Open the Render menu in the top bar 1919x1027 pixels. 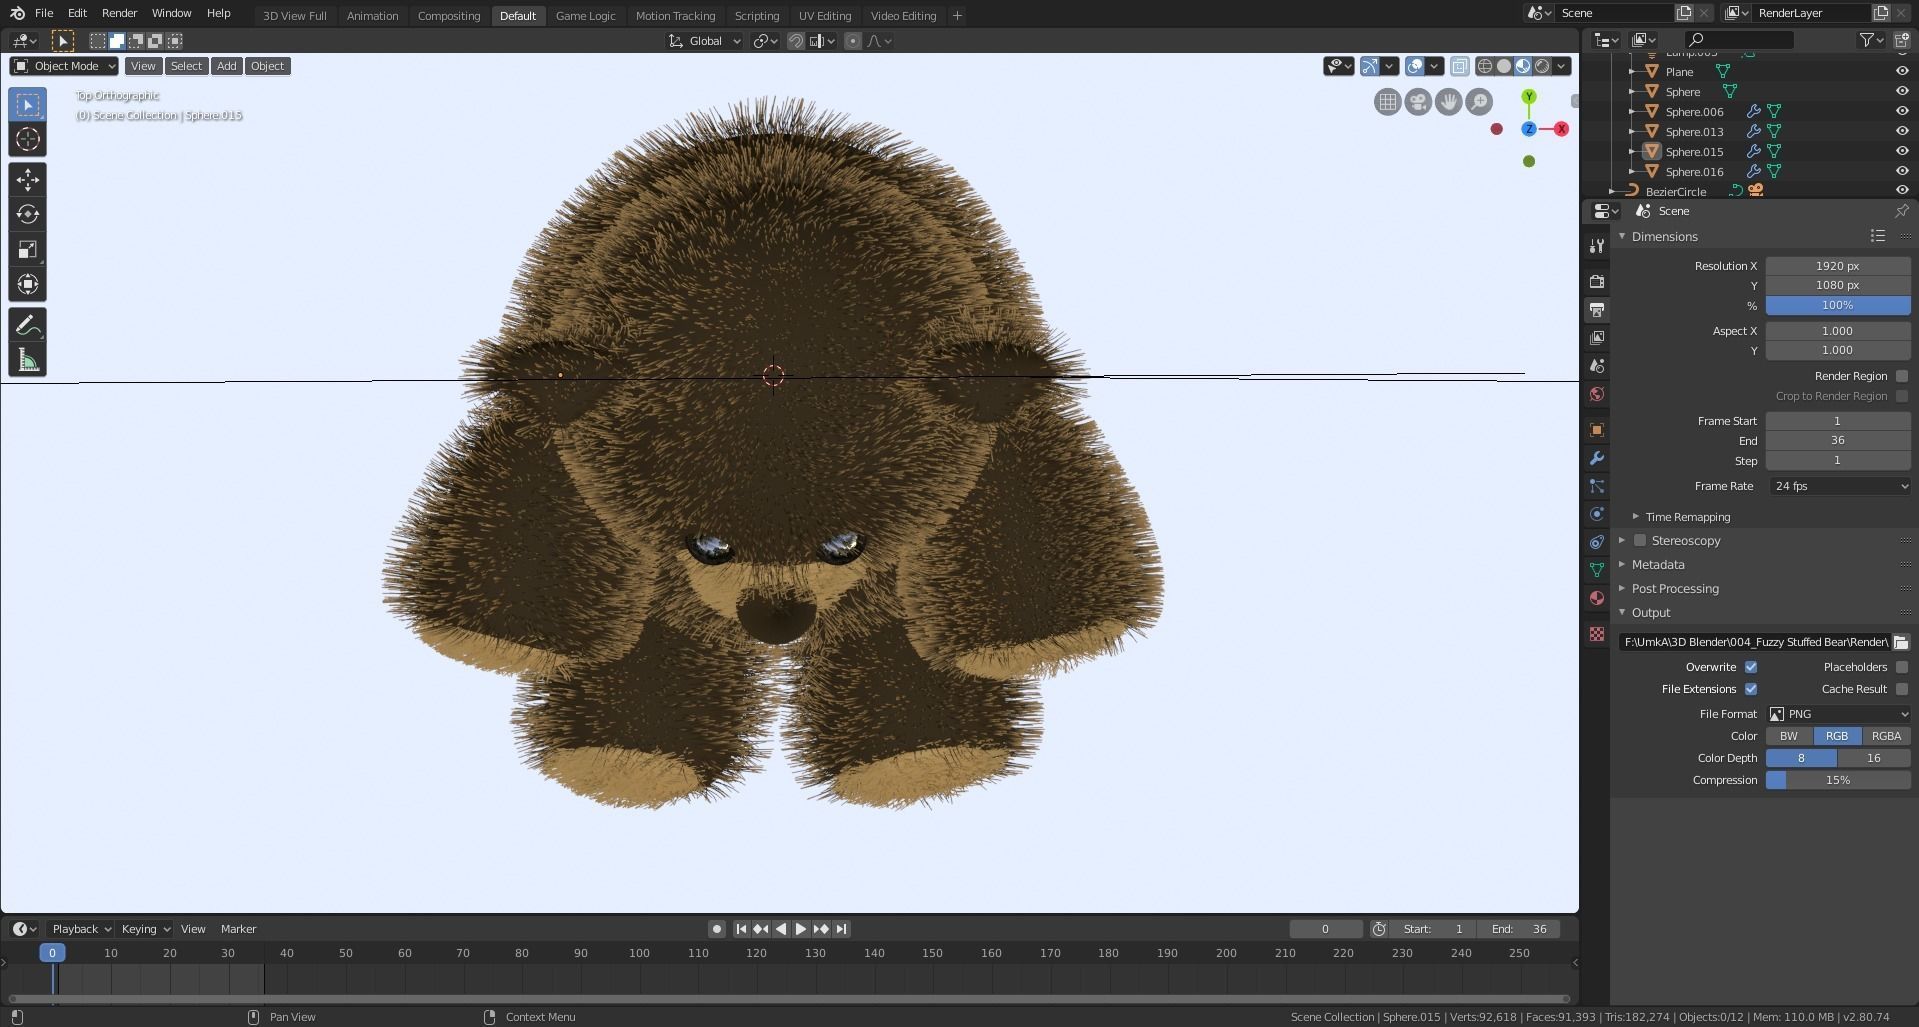[x=119, y=13]
